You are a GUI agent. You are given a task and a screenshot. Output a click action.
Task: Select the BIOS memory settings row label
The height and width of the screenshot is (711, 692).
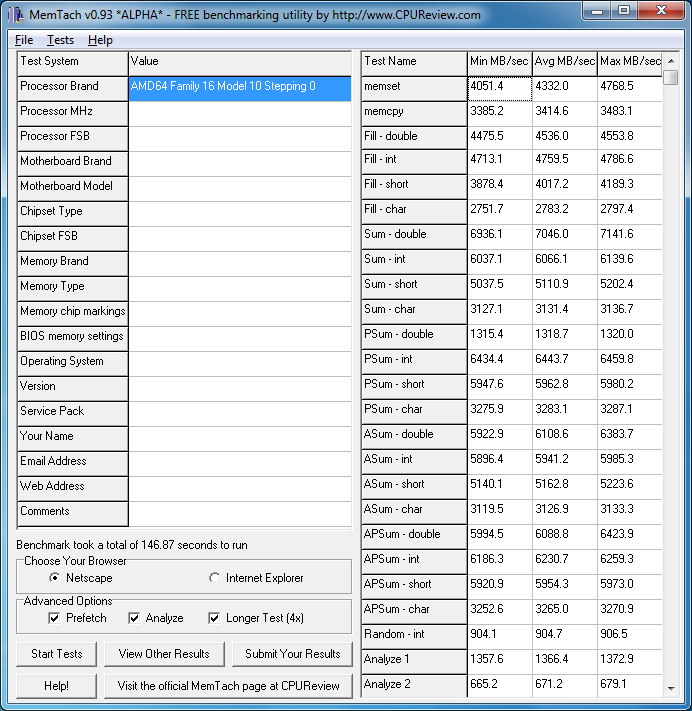[x=73, y=339]
